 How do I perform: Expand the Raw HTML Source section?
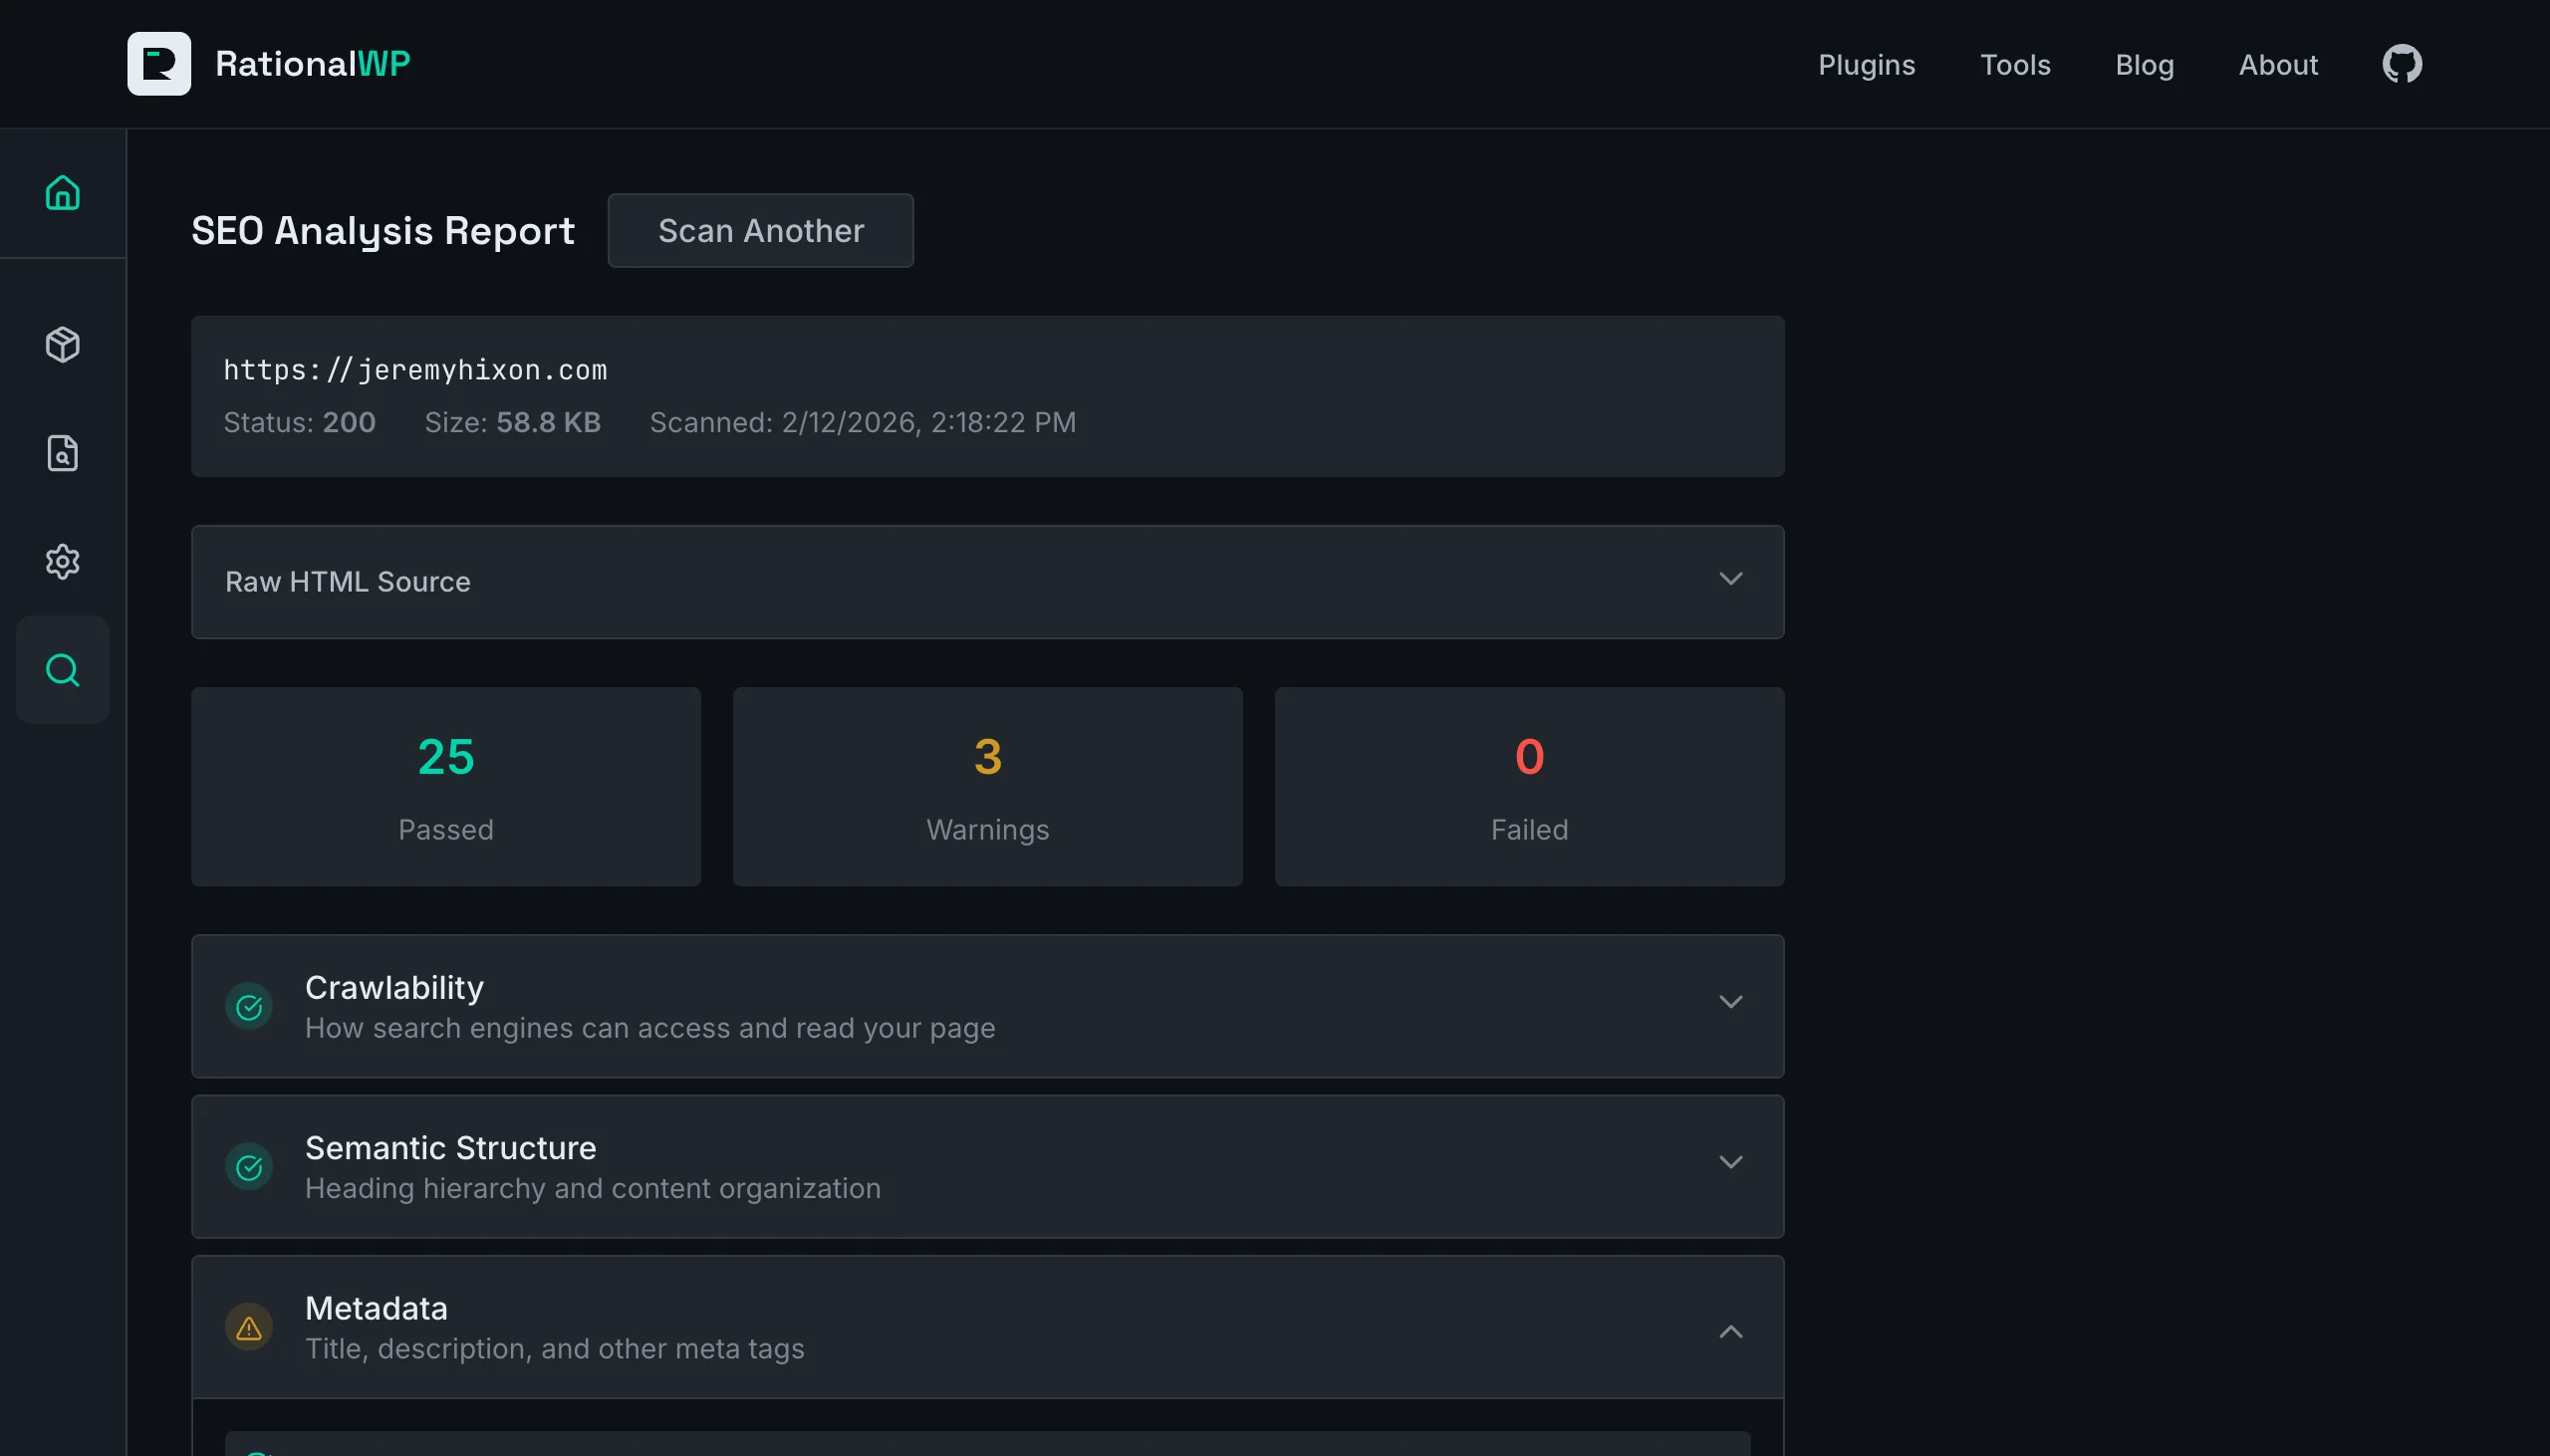(x=1731, y=578)
